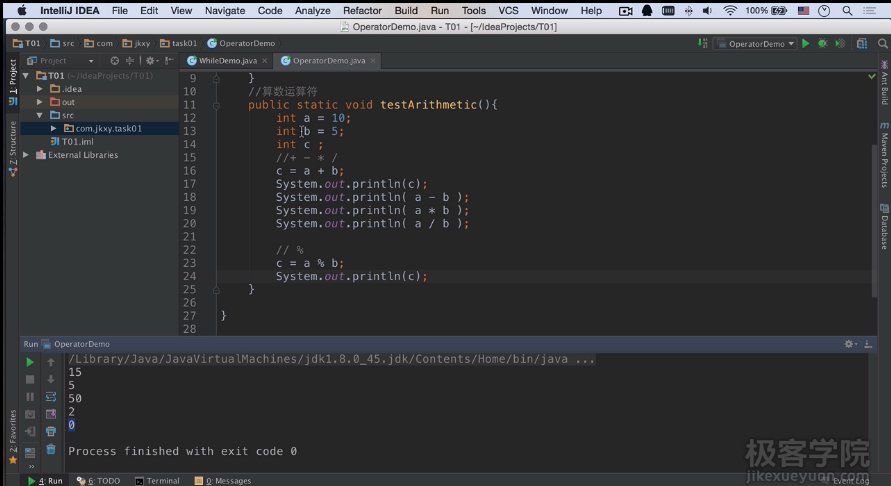Click the Debug bug icon in toolbar

[x=822, y=44]
